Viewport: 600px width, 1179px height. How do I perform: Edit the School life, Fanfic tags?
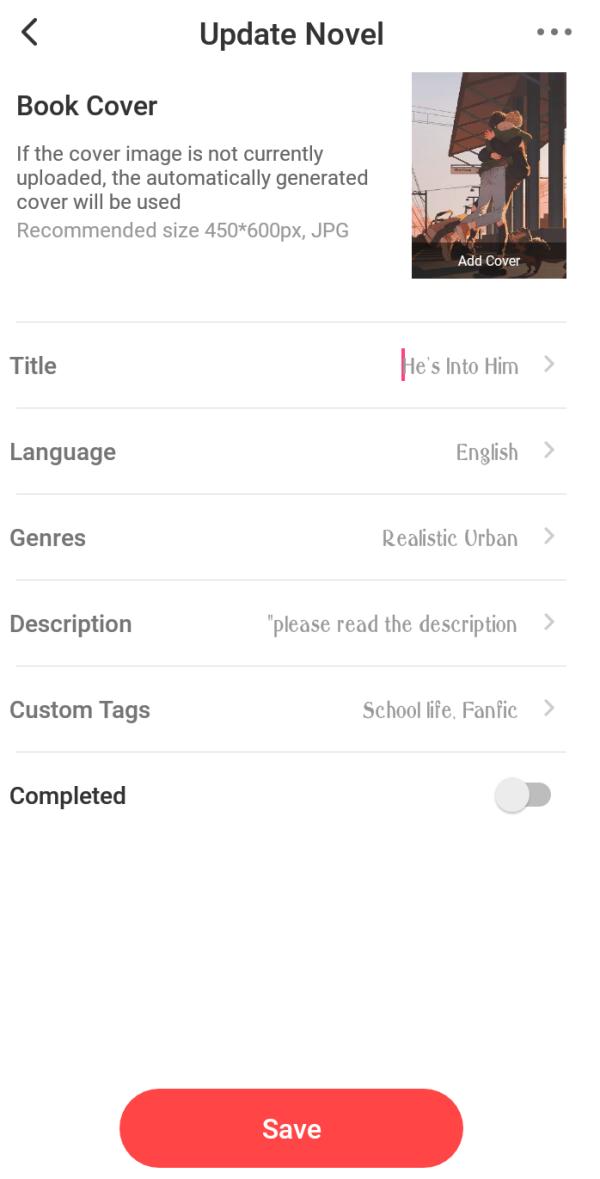coord(440,710)
